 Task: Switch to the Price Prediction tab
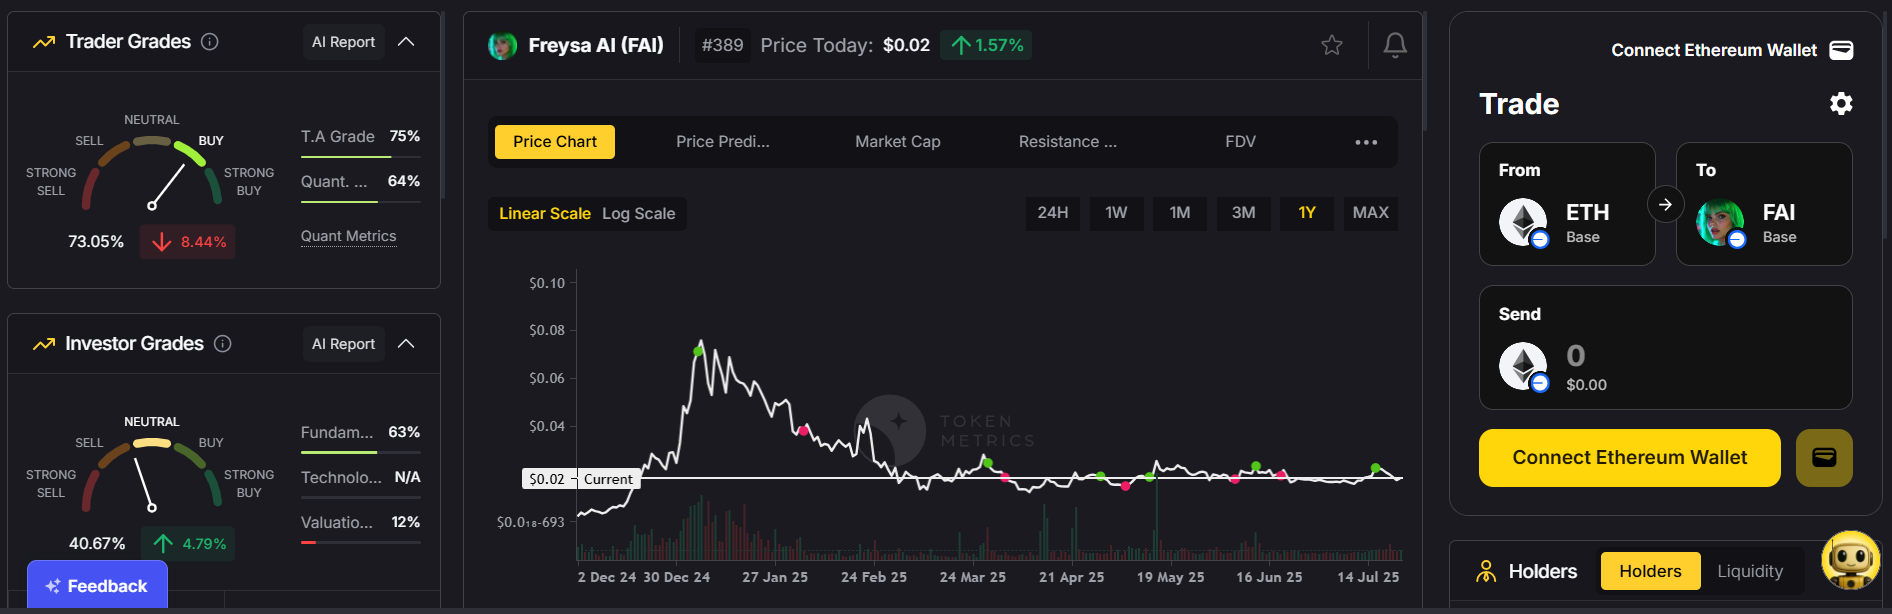723,142
